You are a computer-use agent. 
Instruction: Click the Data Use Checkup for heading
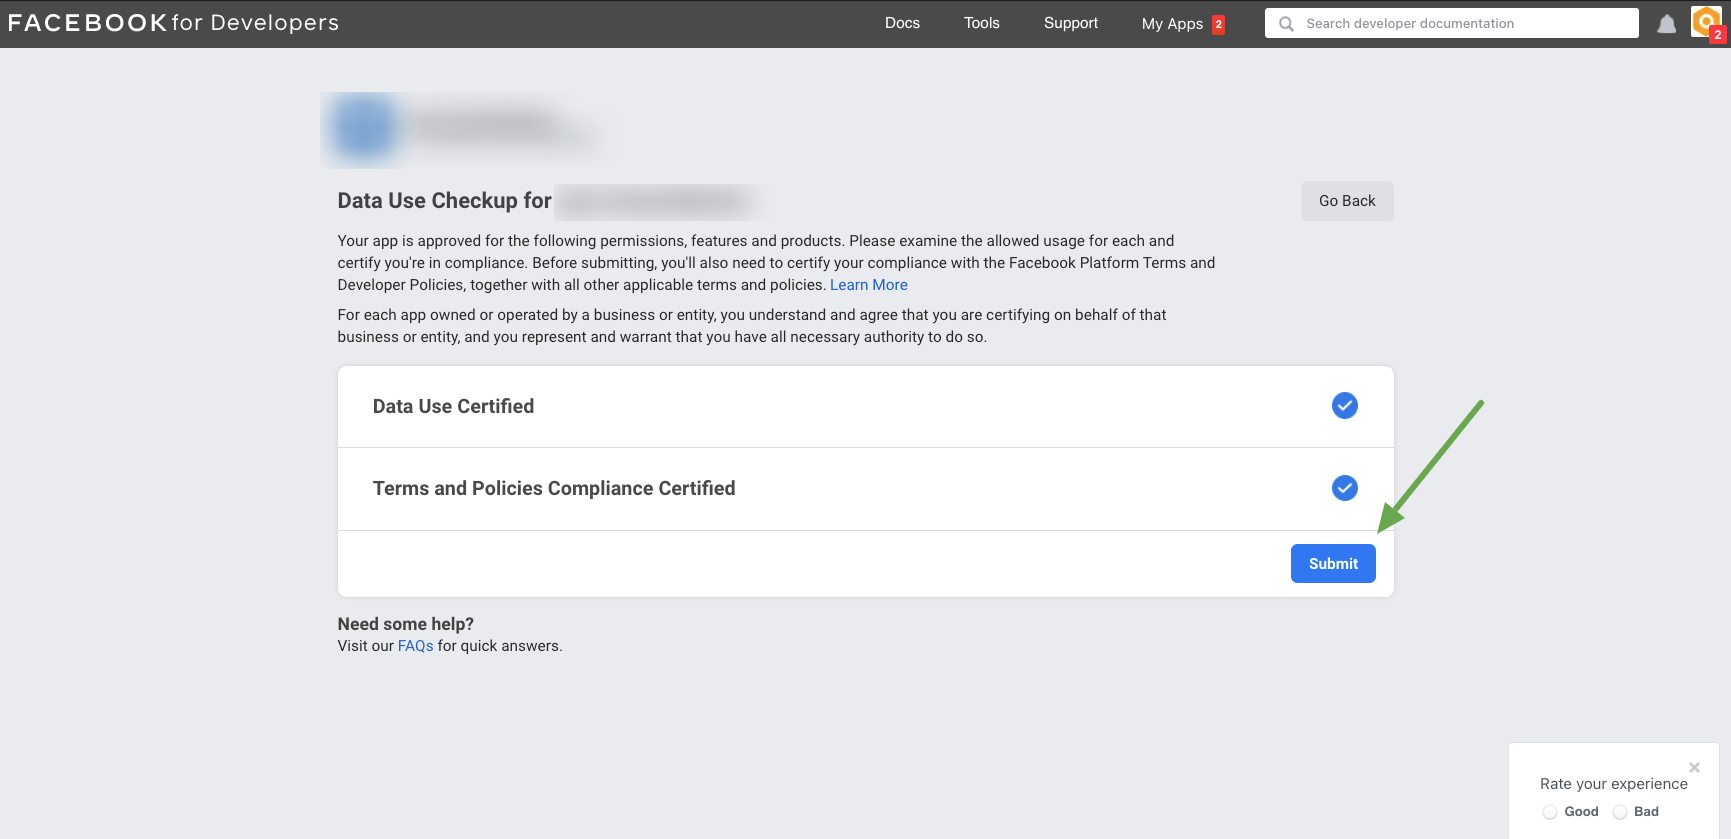point(444,201)
